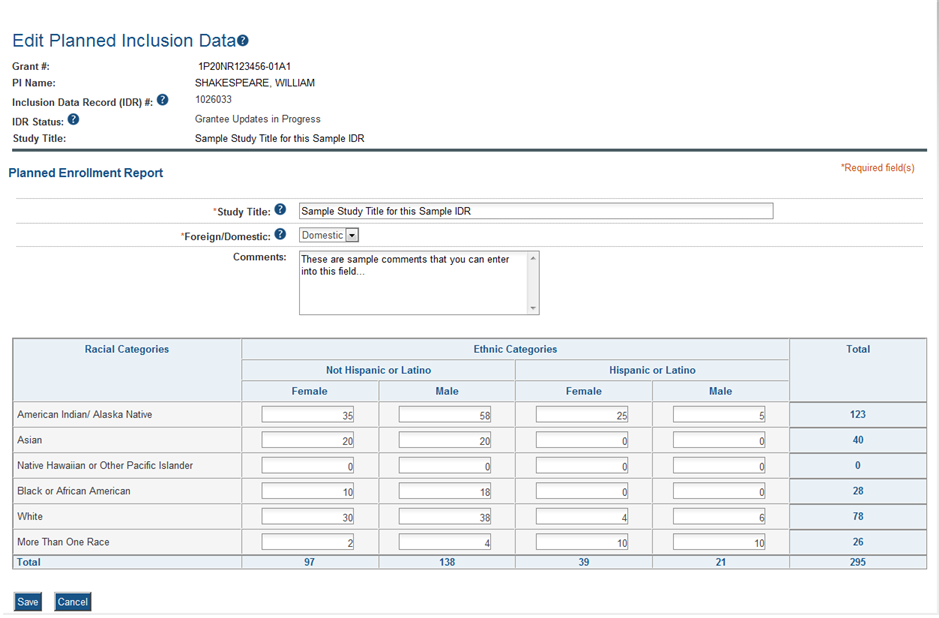Click White Hispanic Female input field
Viewport: 939px width, 618px height.
(582, 517)
